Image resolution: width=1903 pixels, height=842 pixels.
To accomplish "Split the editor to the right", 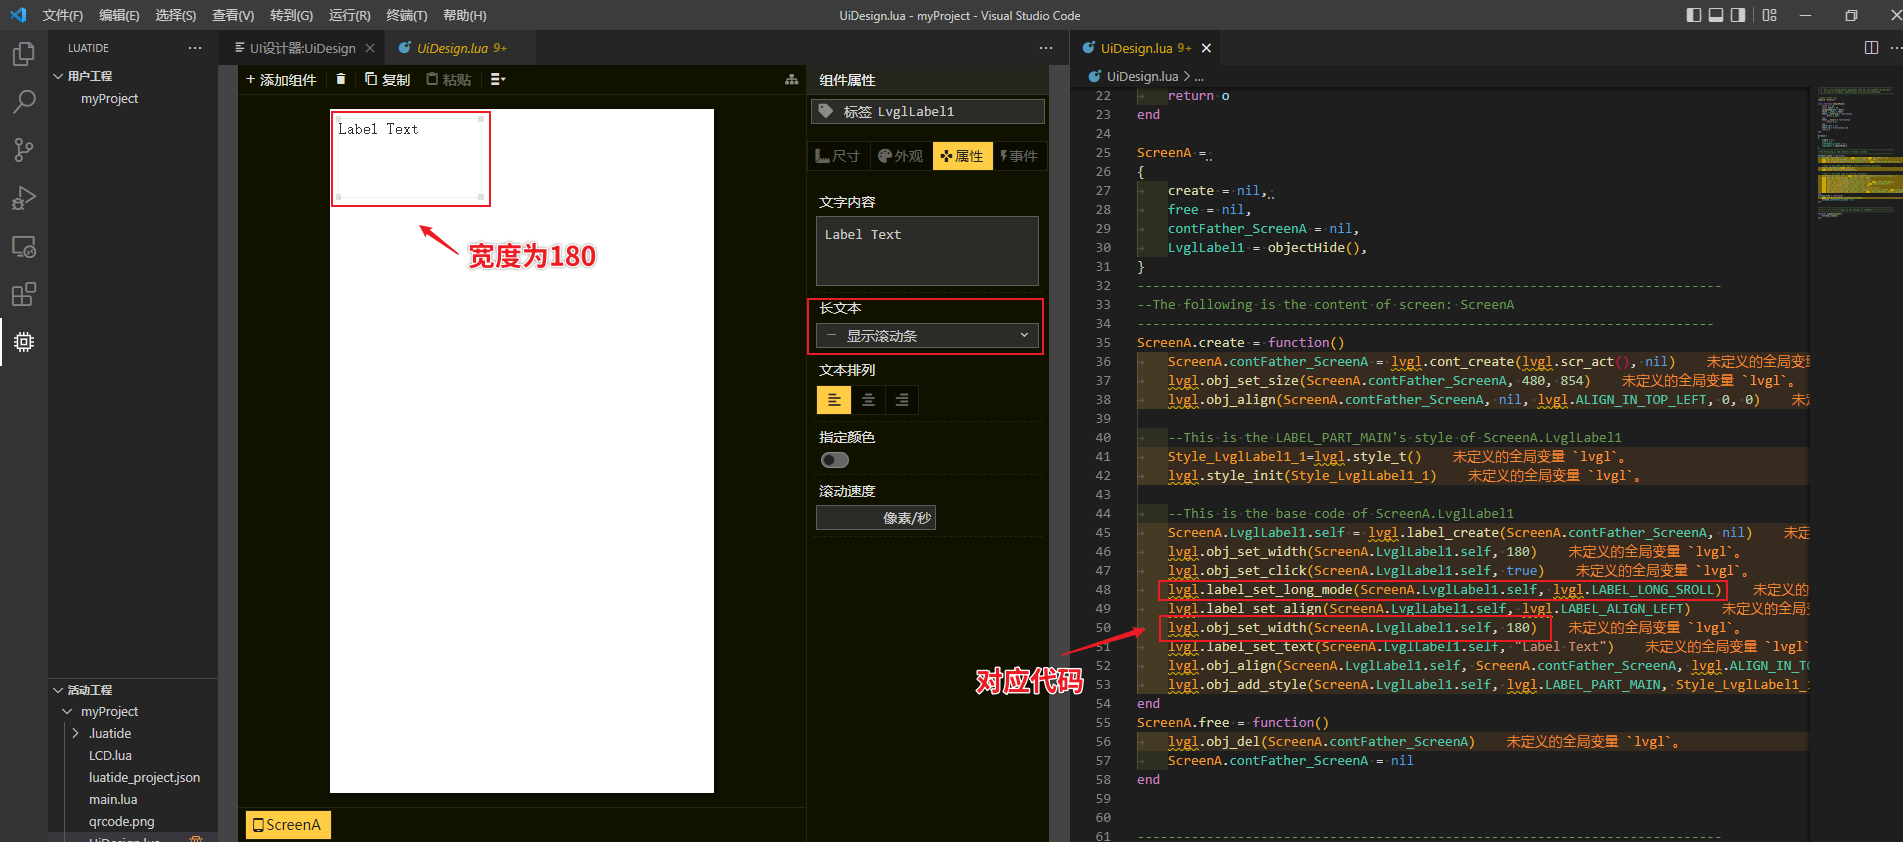I will click(x=1871, y=48).
